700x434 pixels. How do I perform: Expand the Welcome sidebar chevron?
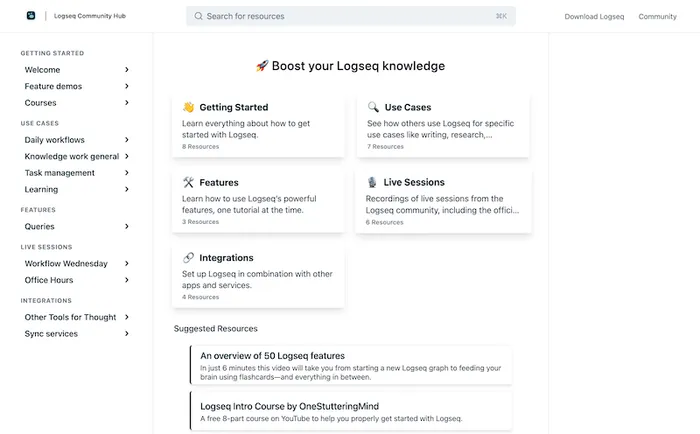tap(127, 70)
